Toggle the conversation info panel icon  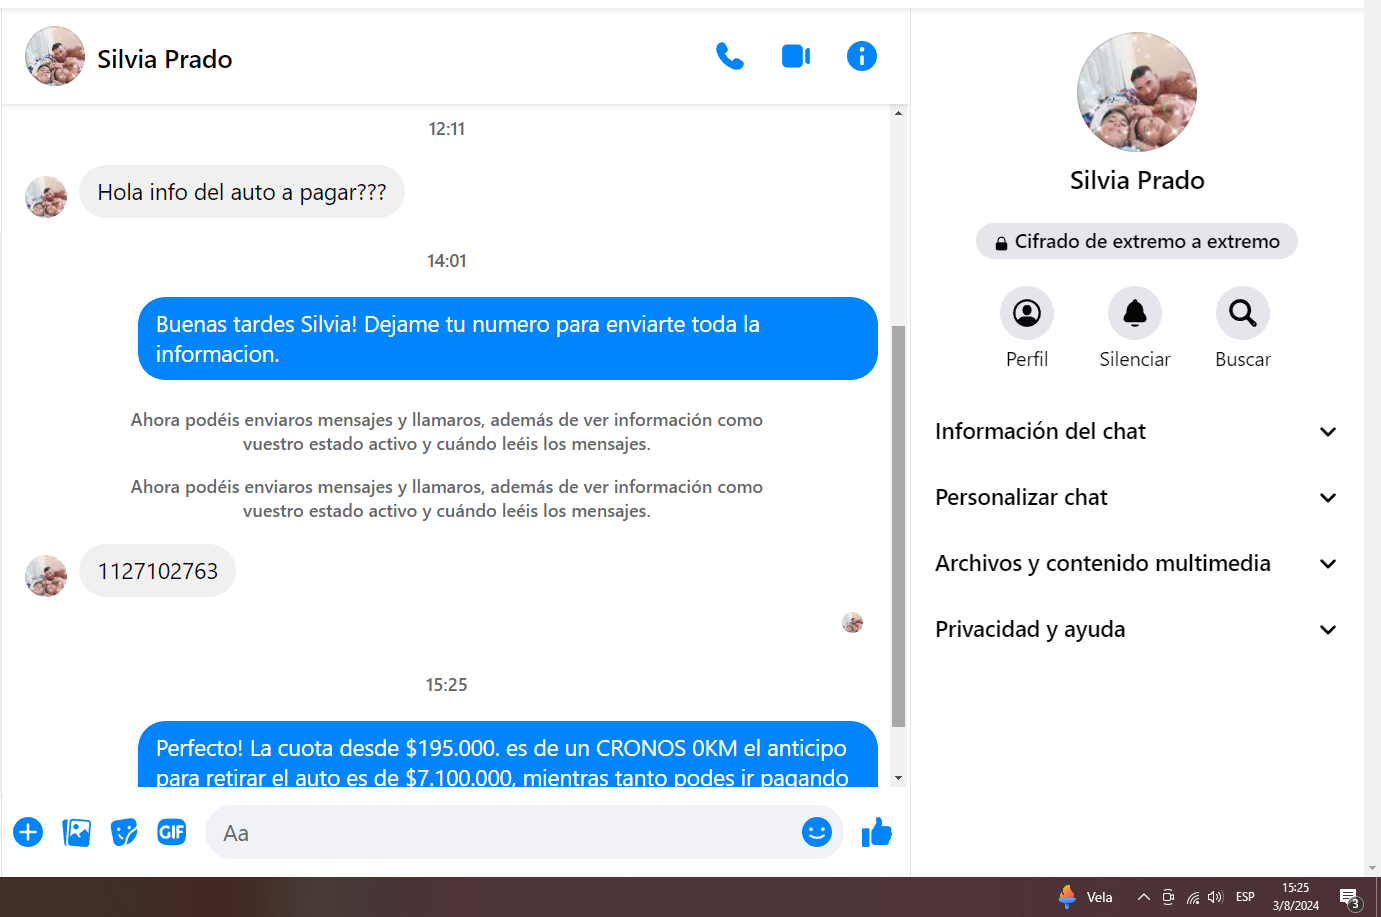[x=861, y=57]
